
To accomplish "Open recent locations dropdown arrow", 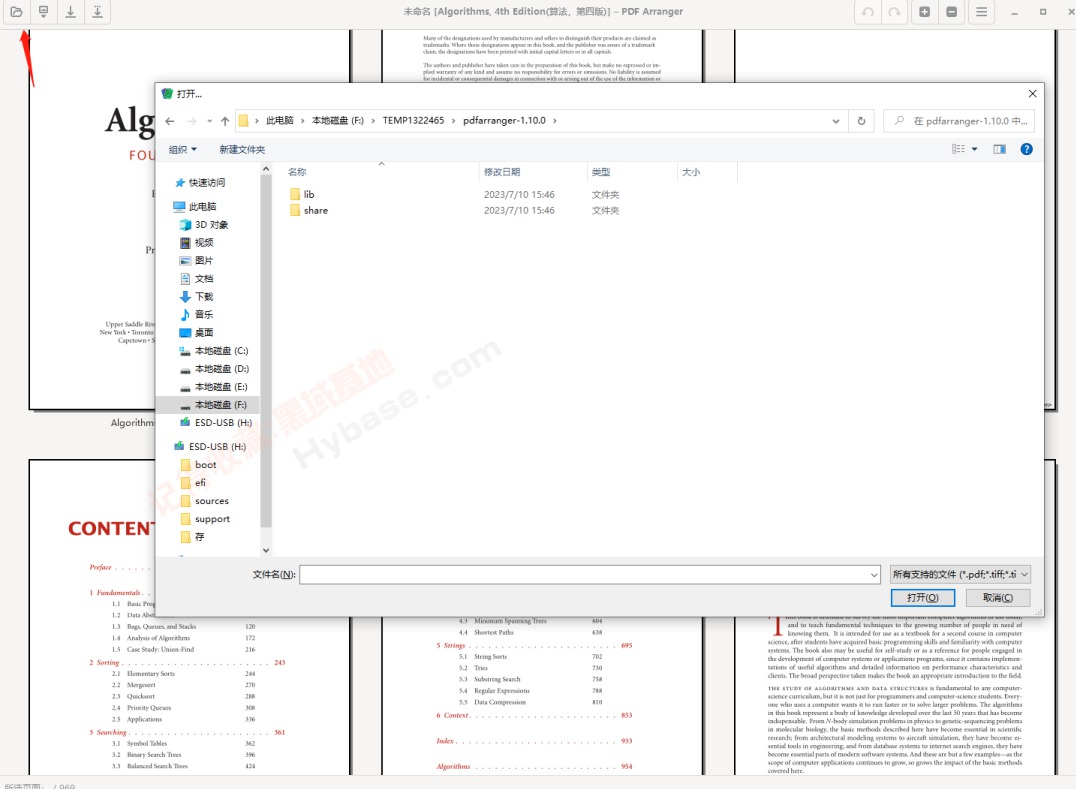I will click(209, 121).
